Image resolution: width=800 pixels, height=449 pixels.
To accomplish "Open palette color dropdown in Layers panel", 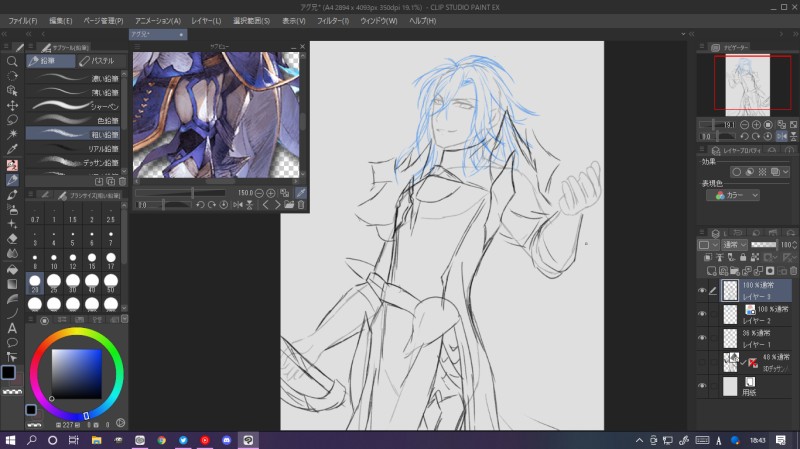I will (708, 245).
